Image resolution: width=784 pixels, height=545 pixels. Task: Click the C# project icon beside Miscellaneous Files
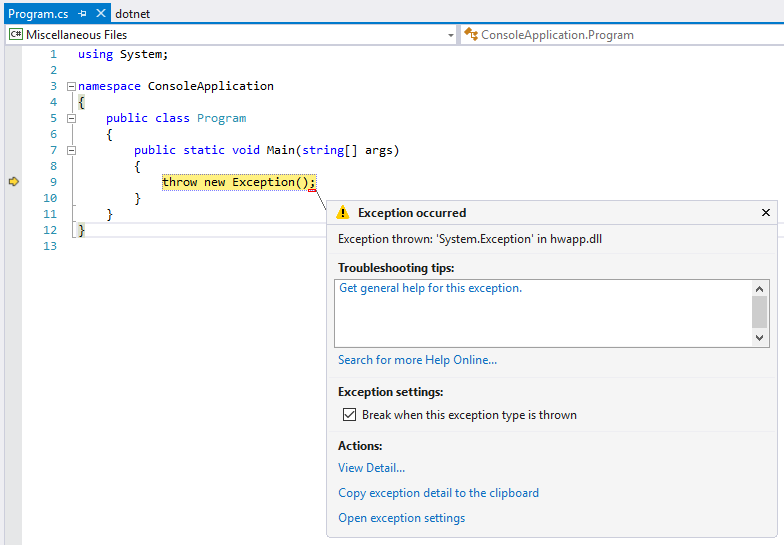pyautogui.click(x=16, y=34)
